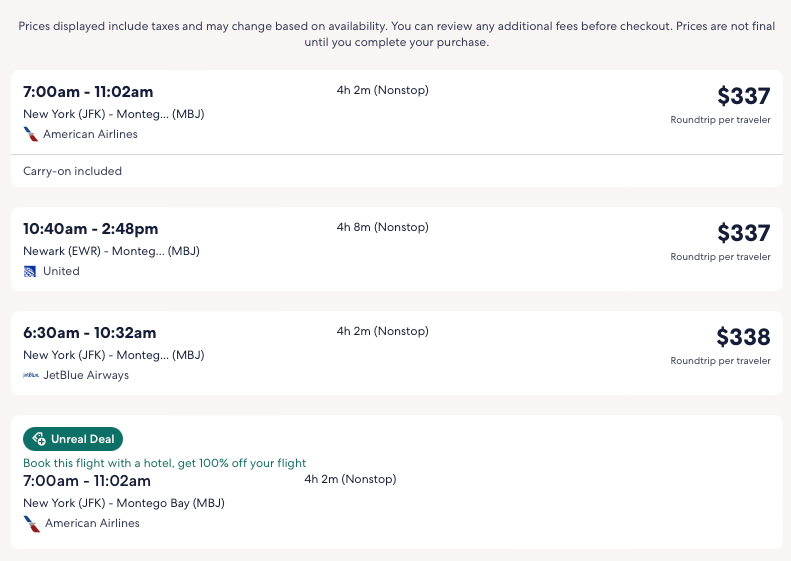Click the $337 price for United flight

(x=743, y=233)
